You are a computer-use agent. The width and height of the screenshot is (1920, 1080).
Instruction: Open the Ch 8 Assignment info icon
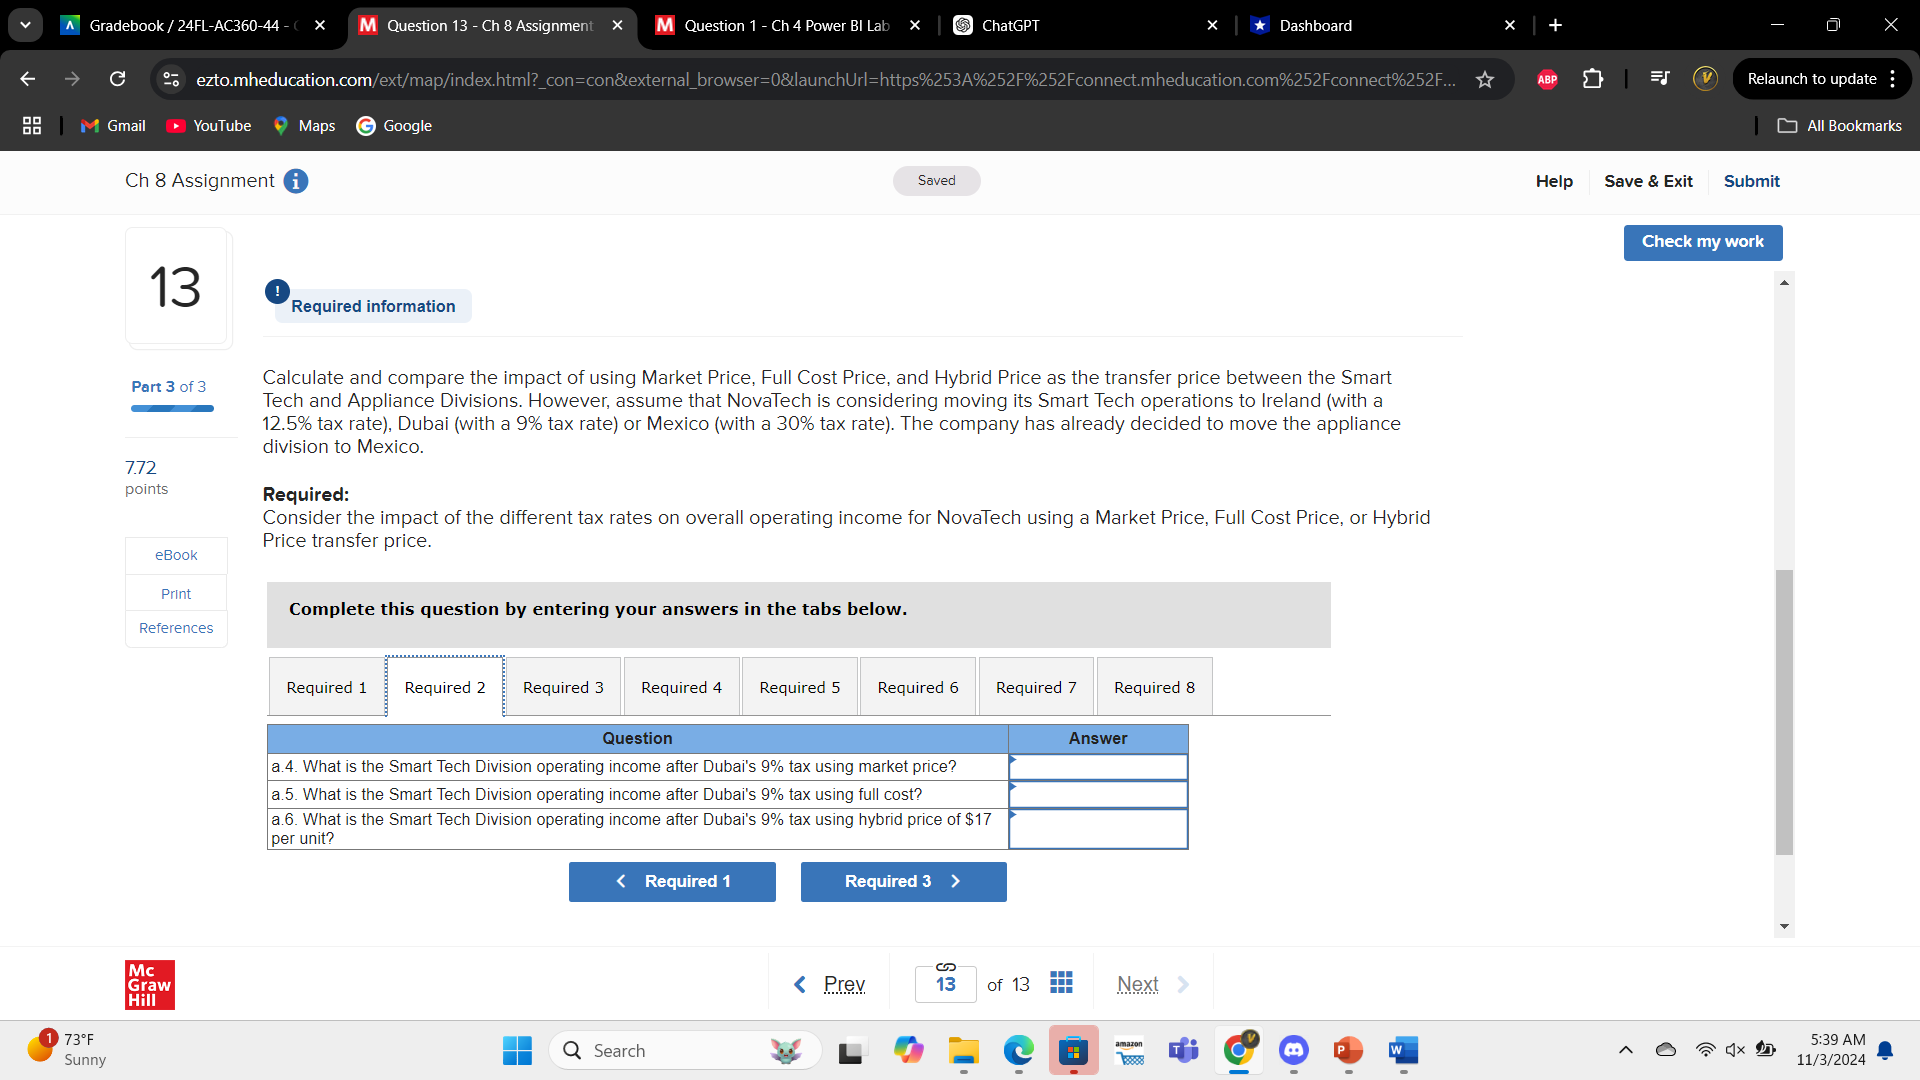(295, 181)
